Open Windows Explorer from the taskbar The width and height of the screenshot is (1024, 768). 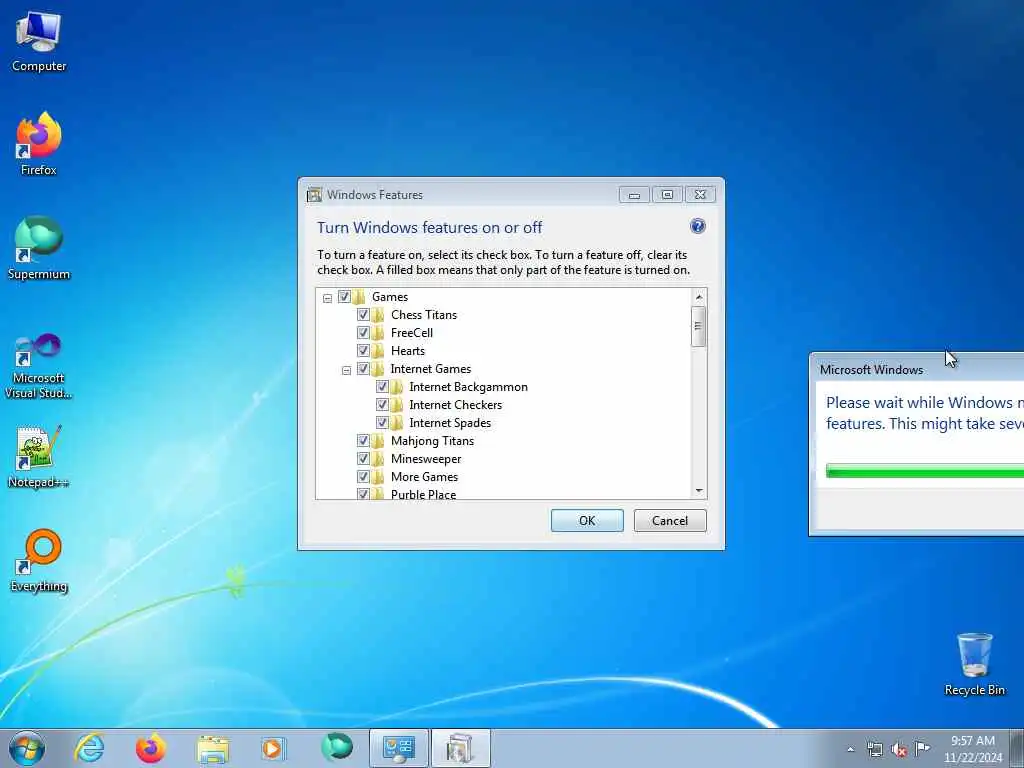coord(213,748)
